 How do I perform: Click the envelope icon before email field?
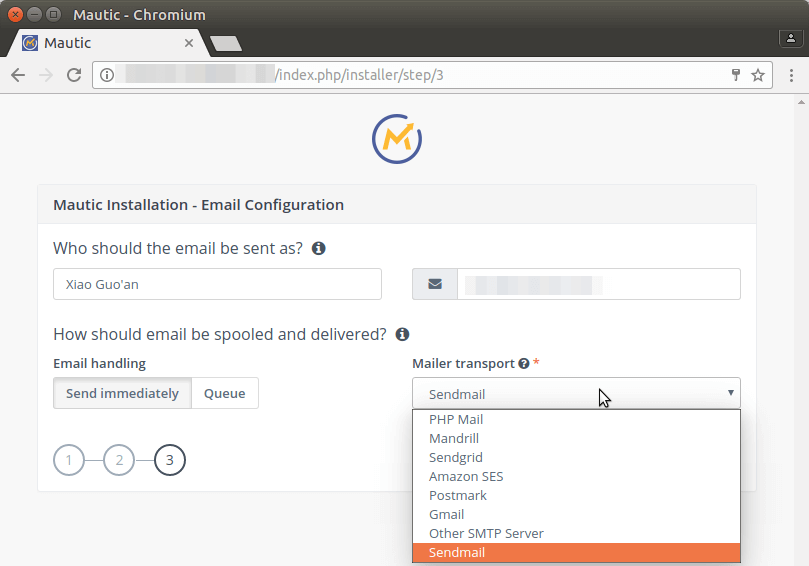435,284
